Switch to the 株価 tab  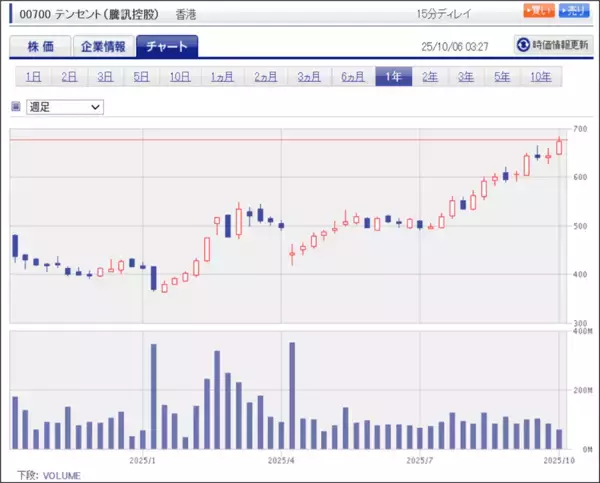pyautogui.click(x=39, y=47)
